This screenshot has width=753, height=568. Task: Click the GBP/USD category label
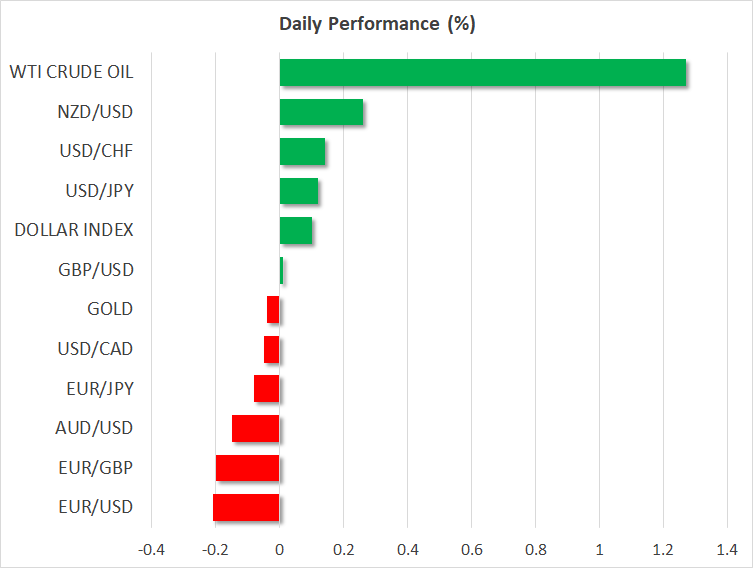(x=96, y=270)
